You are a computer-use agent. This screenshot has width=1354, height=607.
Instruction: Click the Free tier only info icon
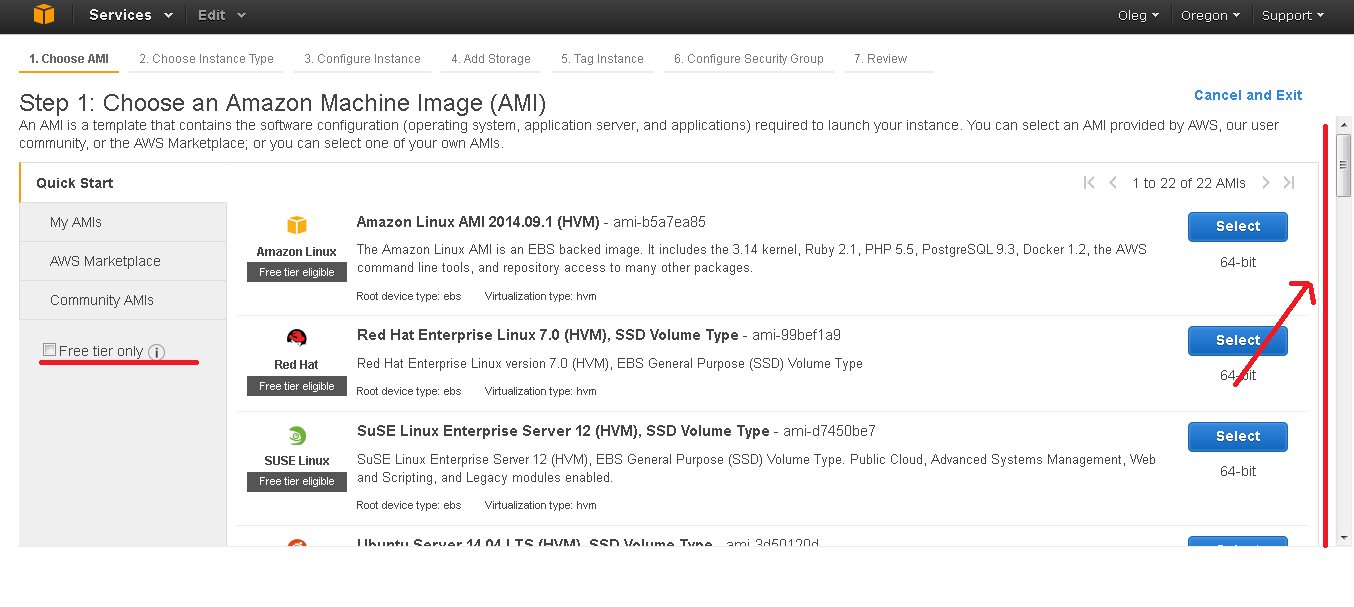point(156,352)
